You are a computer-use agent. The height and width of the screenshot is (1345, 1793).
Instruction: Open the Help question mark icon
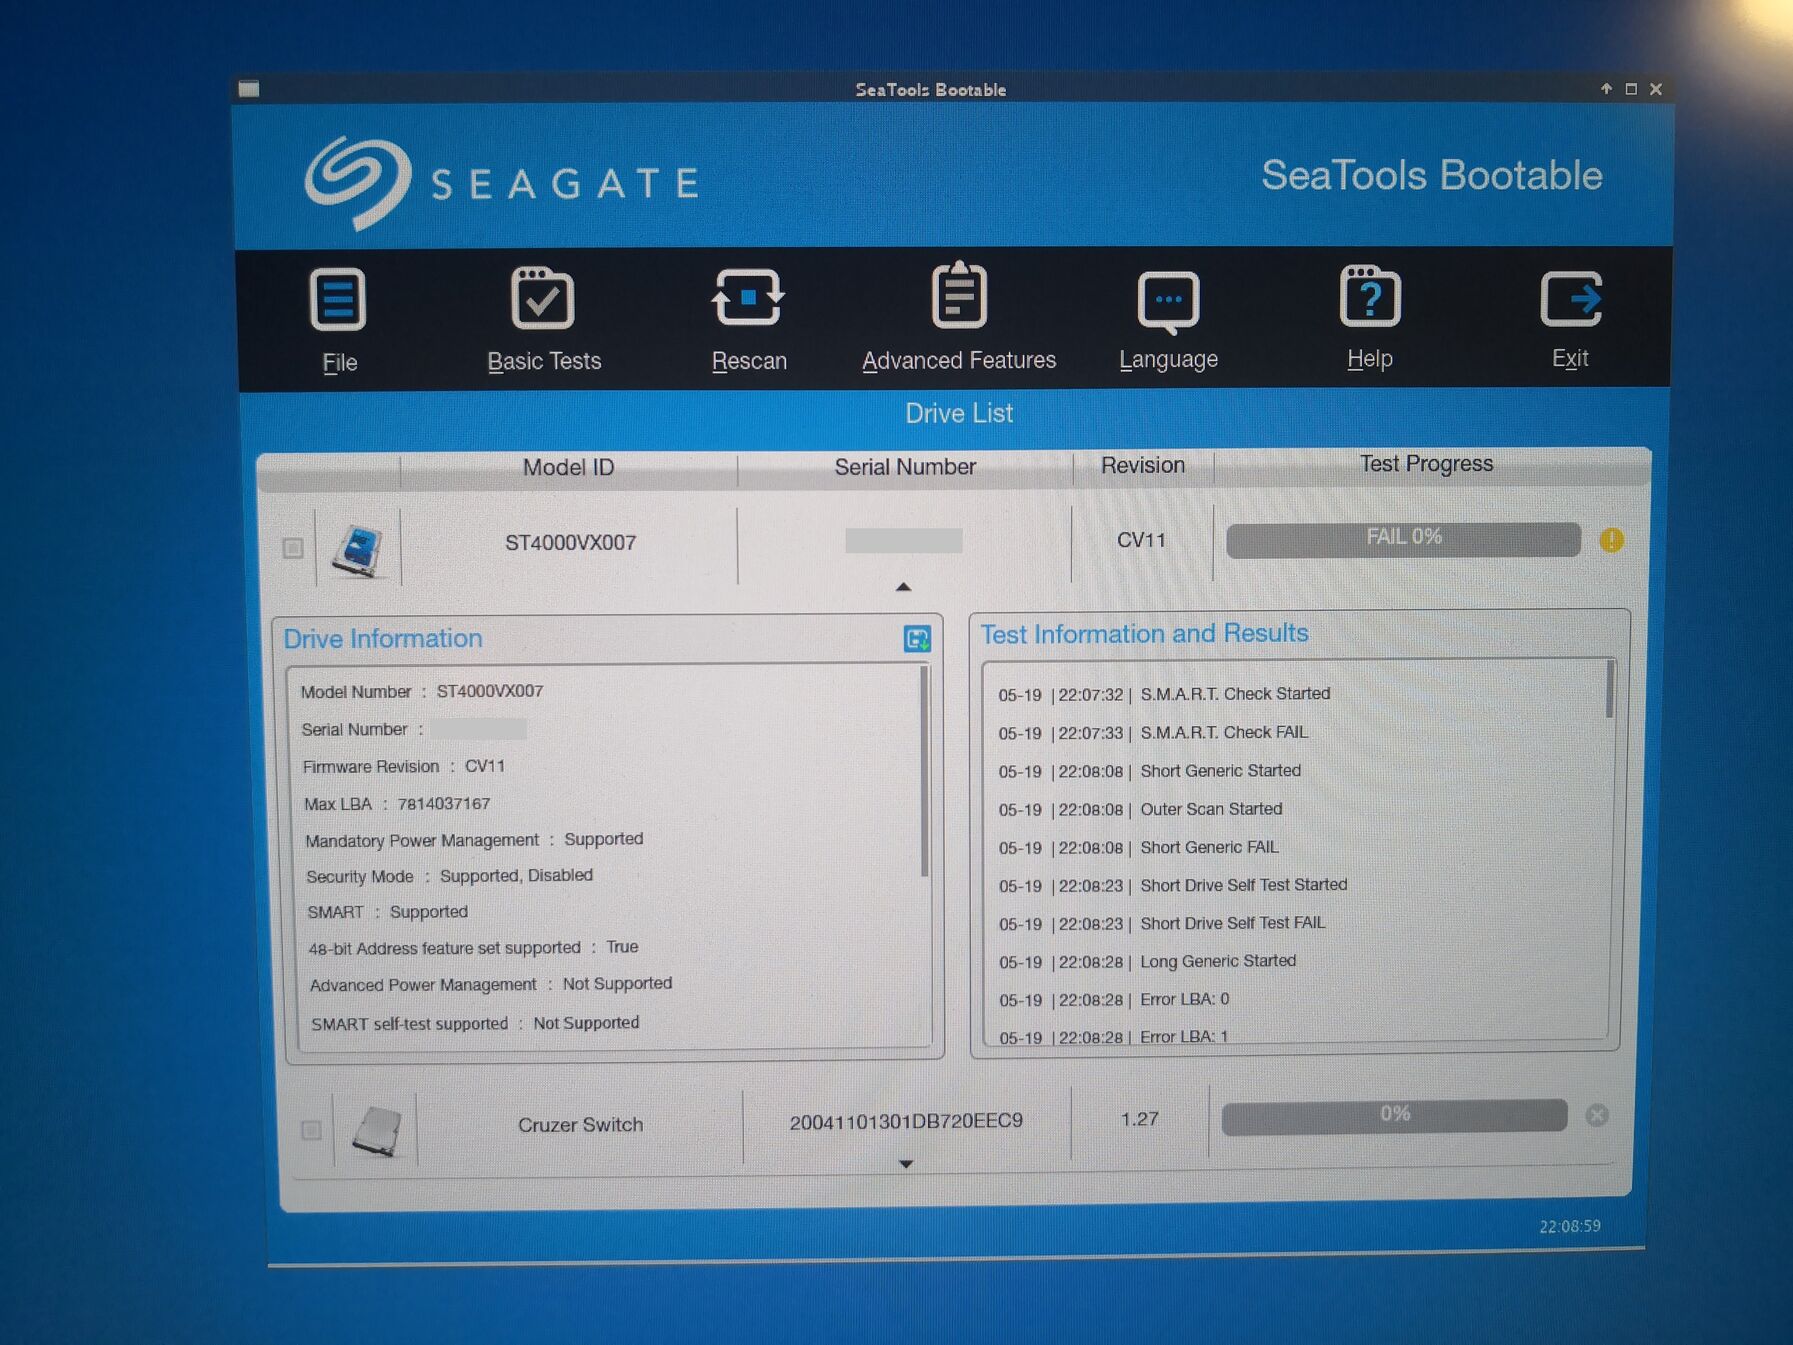1370,296
